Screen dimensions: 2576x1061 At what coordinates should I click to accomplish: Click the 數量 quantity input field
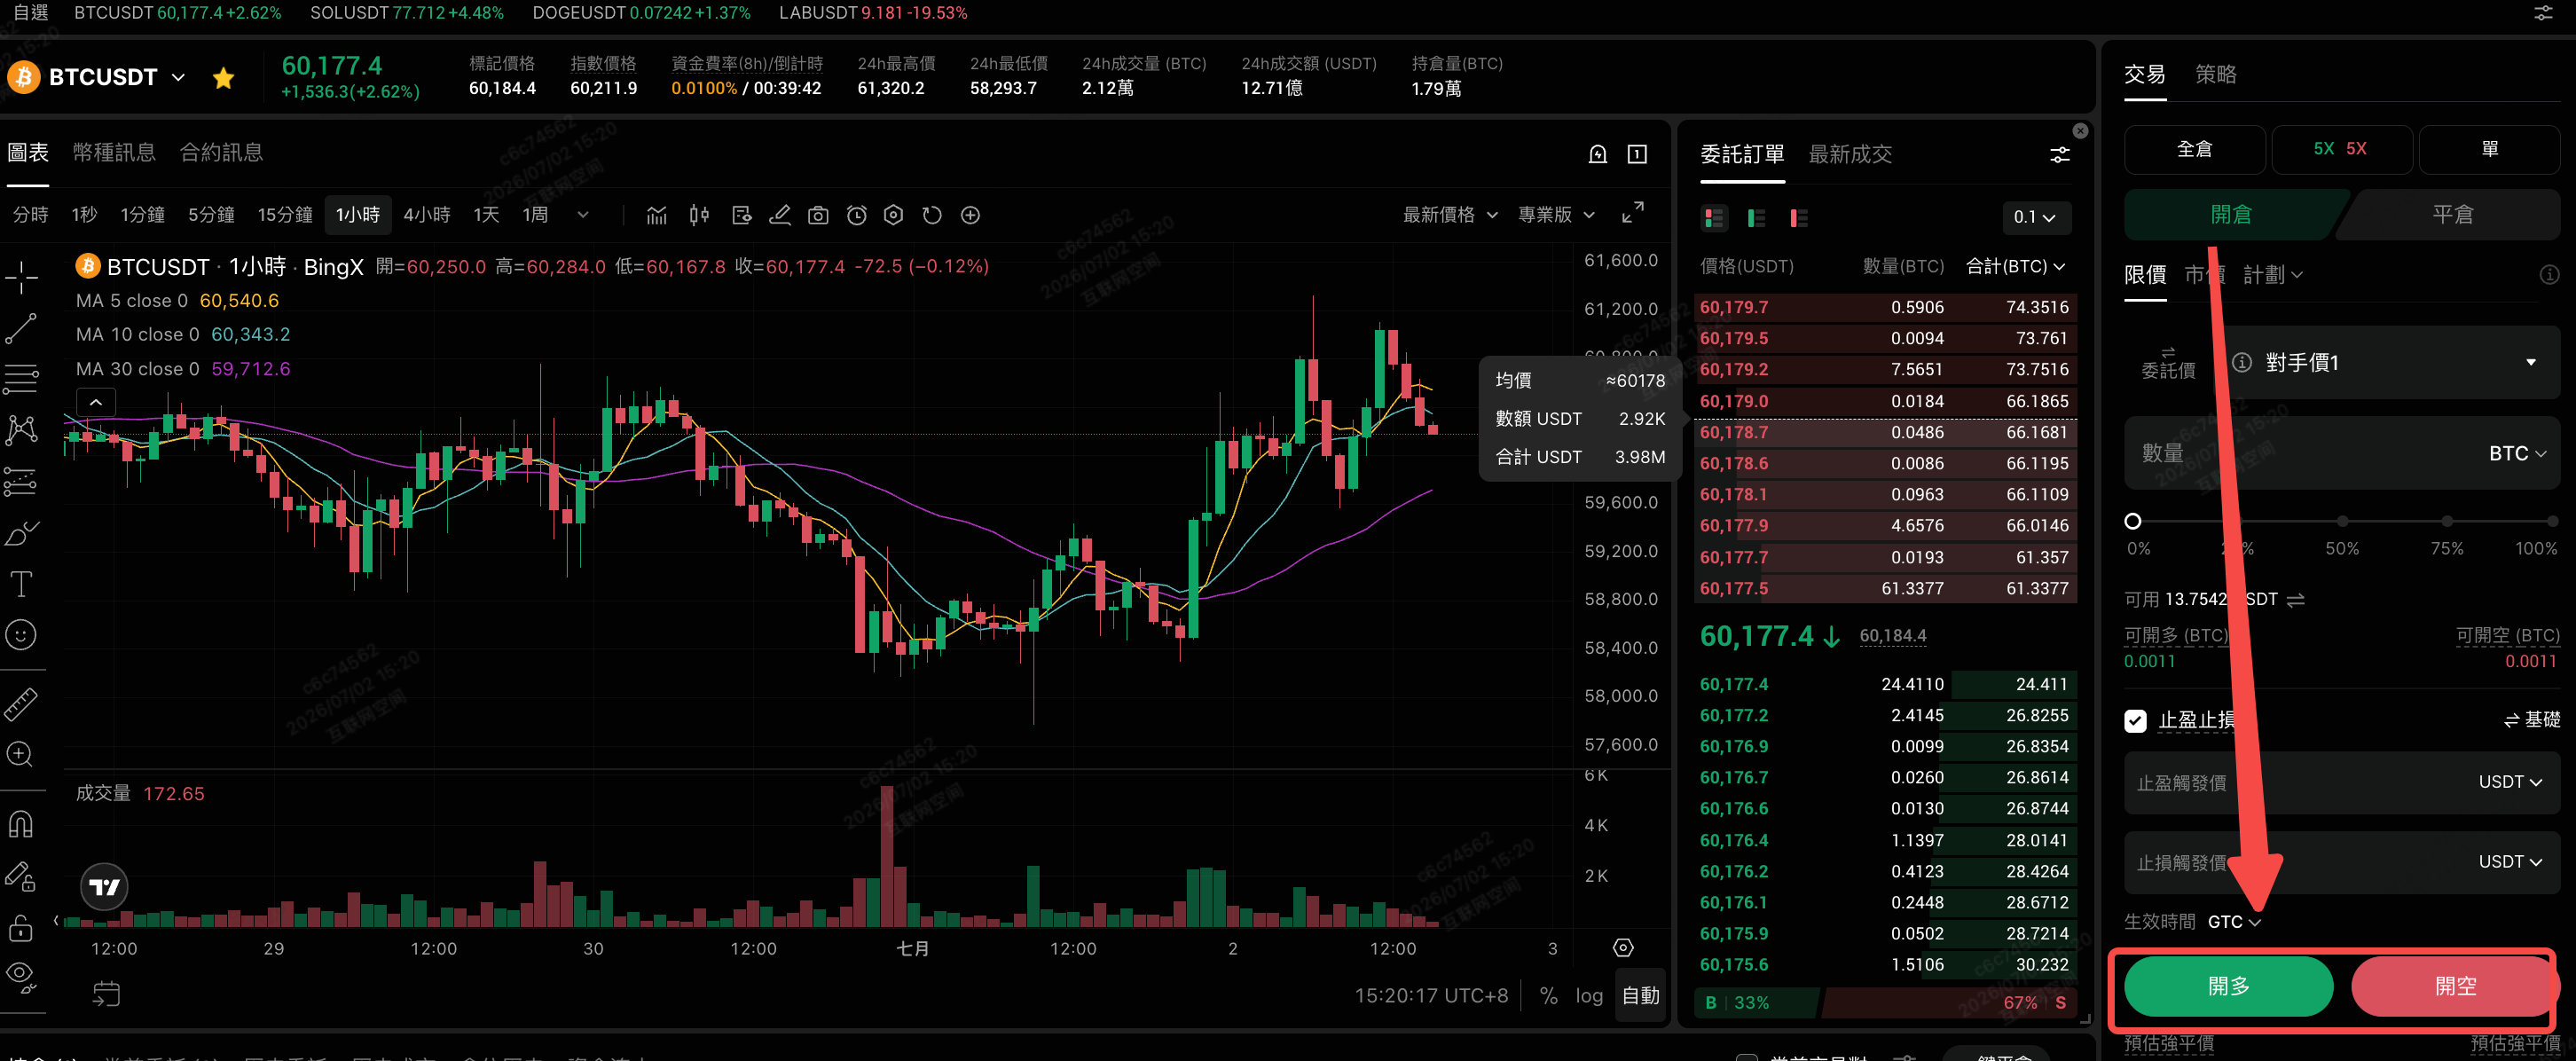(x=2342, y=453)
